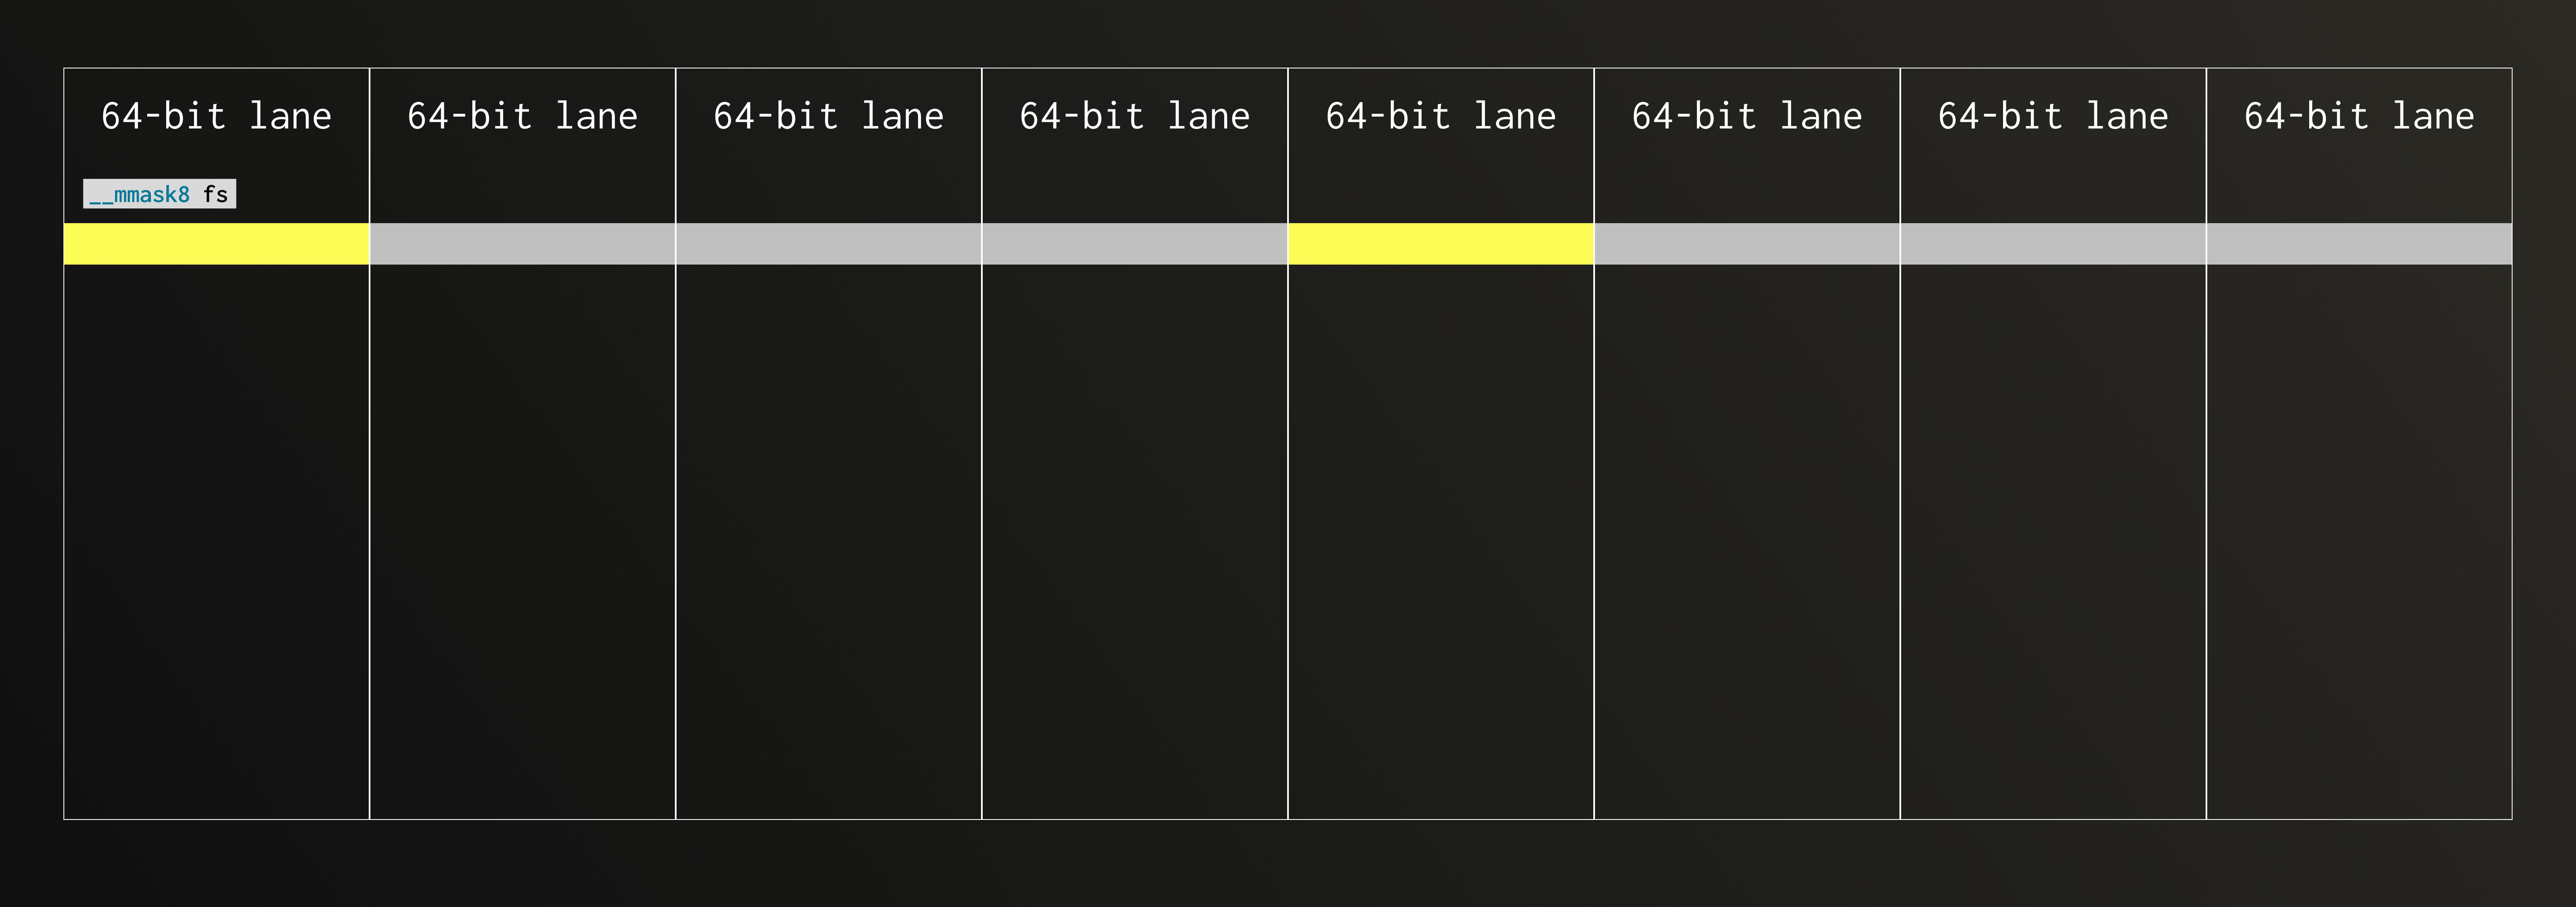Click the eighth "64-bit lane" header text

(x=2358, y=117)
